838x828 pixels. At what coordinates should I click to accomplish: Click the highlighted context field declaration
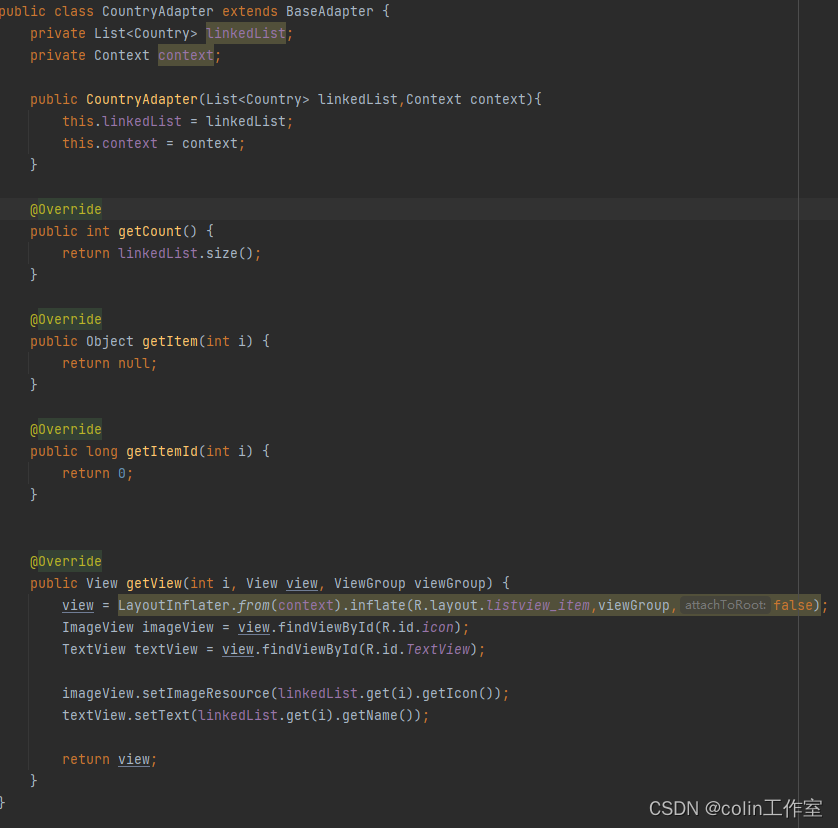click(186, 55)
